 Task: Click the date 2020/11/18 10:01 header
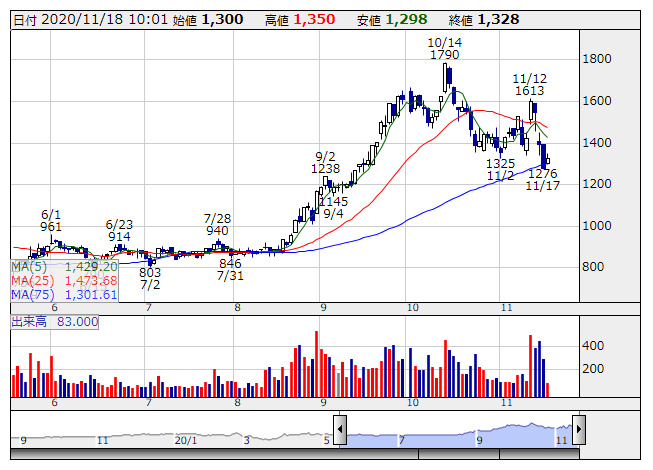[90, 20]
